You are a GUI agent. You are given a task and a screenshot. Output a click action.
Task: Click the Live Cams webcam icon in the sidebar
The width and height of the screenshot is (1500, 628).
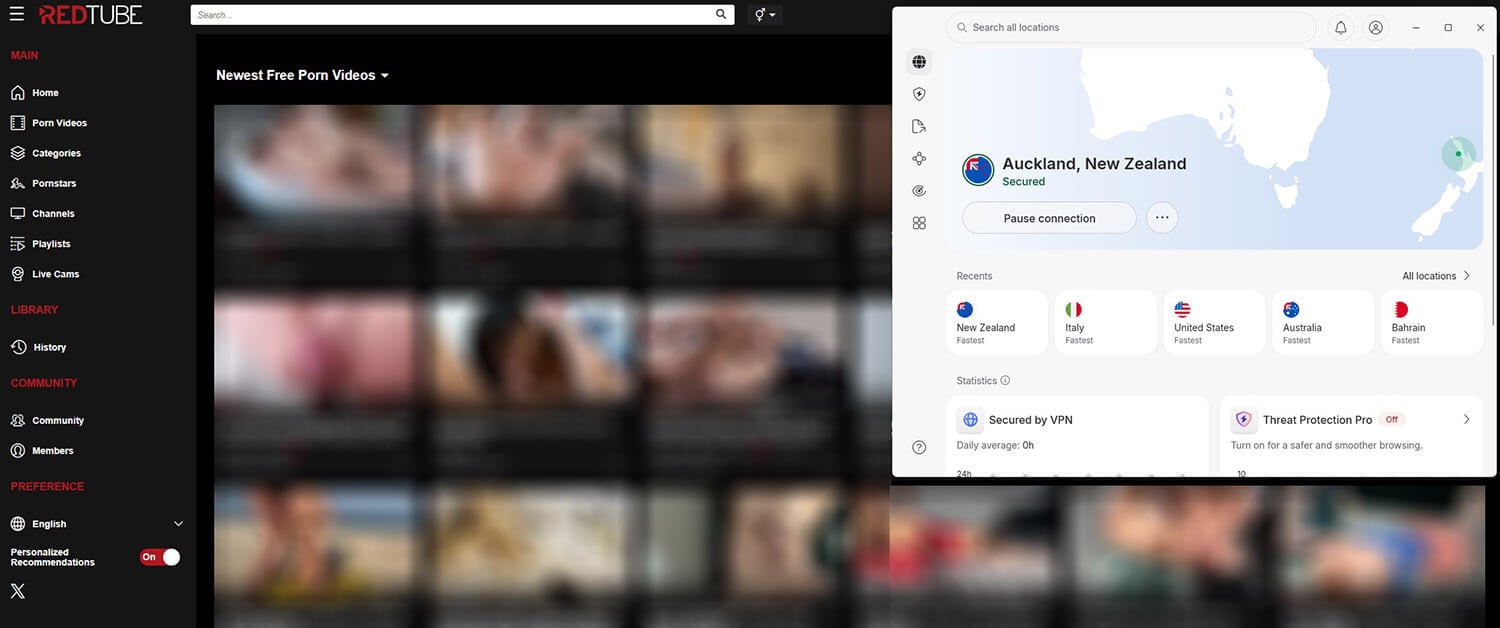click(17, 273)
